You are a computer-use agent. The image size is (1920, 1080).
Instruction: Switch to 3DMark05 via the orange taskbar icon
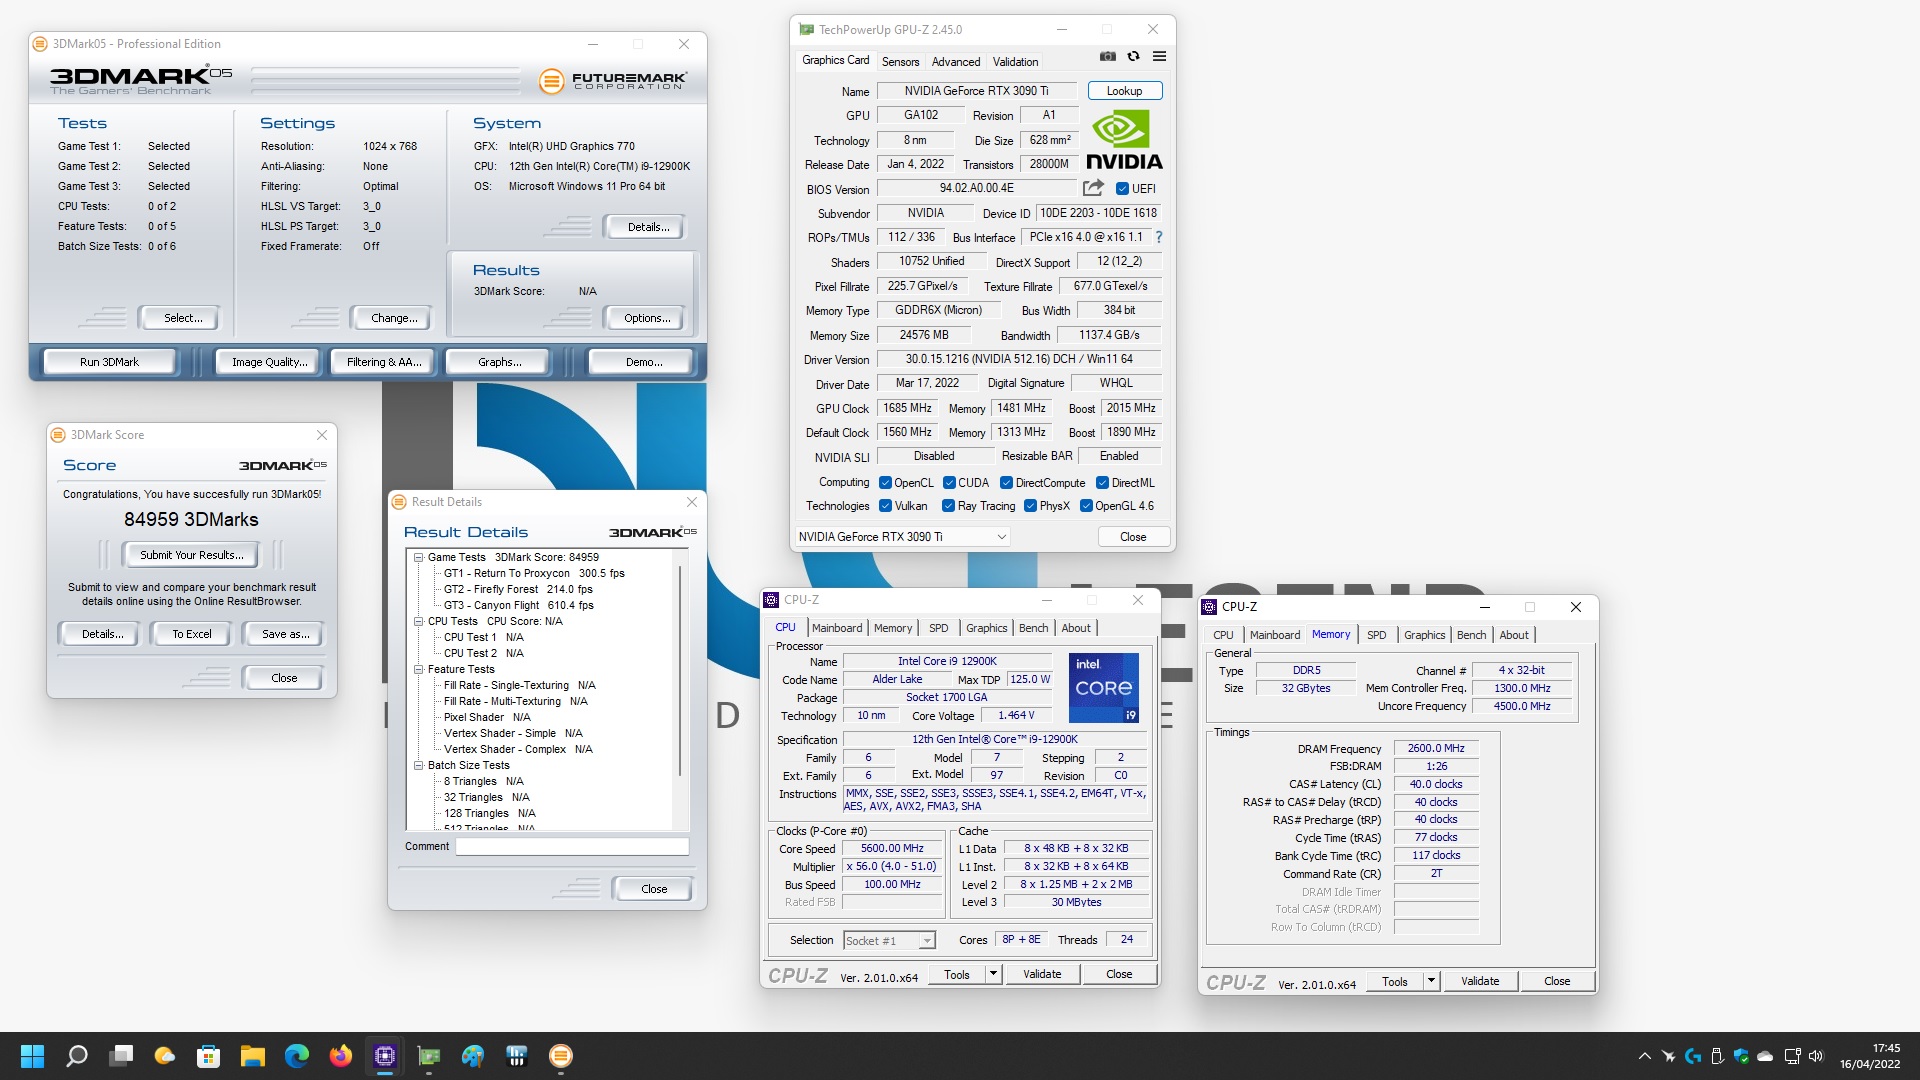pyautogui.click(x=561, y=1056)
